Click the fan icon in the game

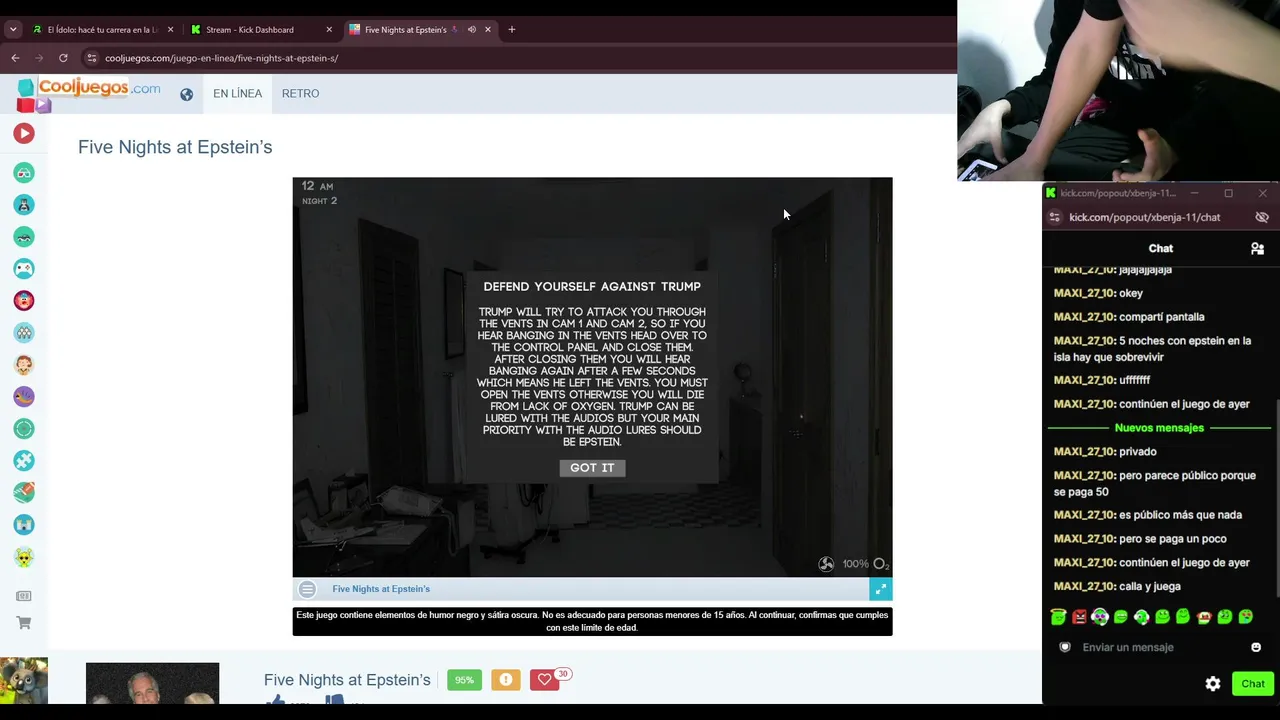826,564
